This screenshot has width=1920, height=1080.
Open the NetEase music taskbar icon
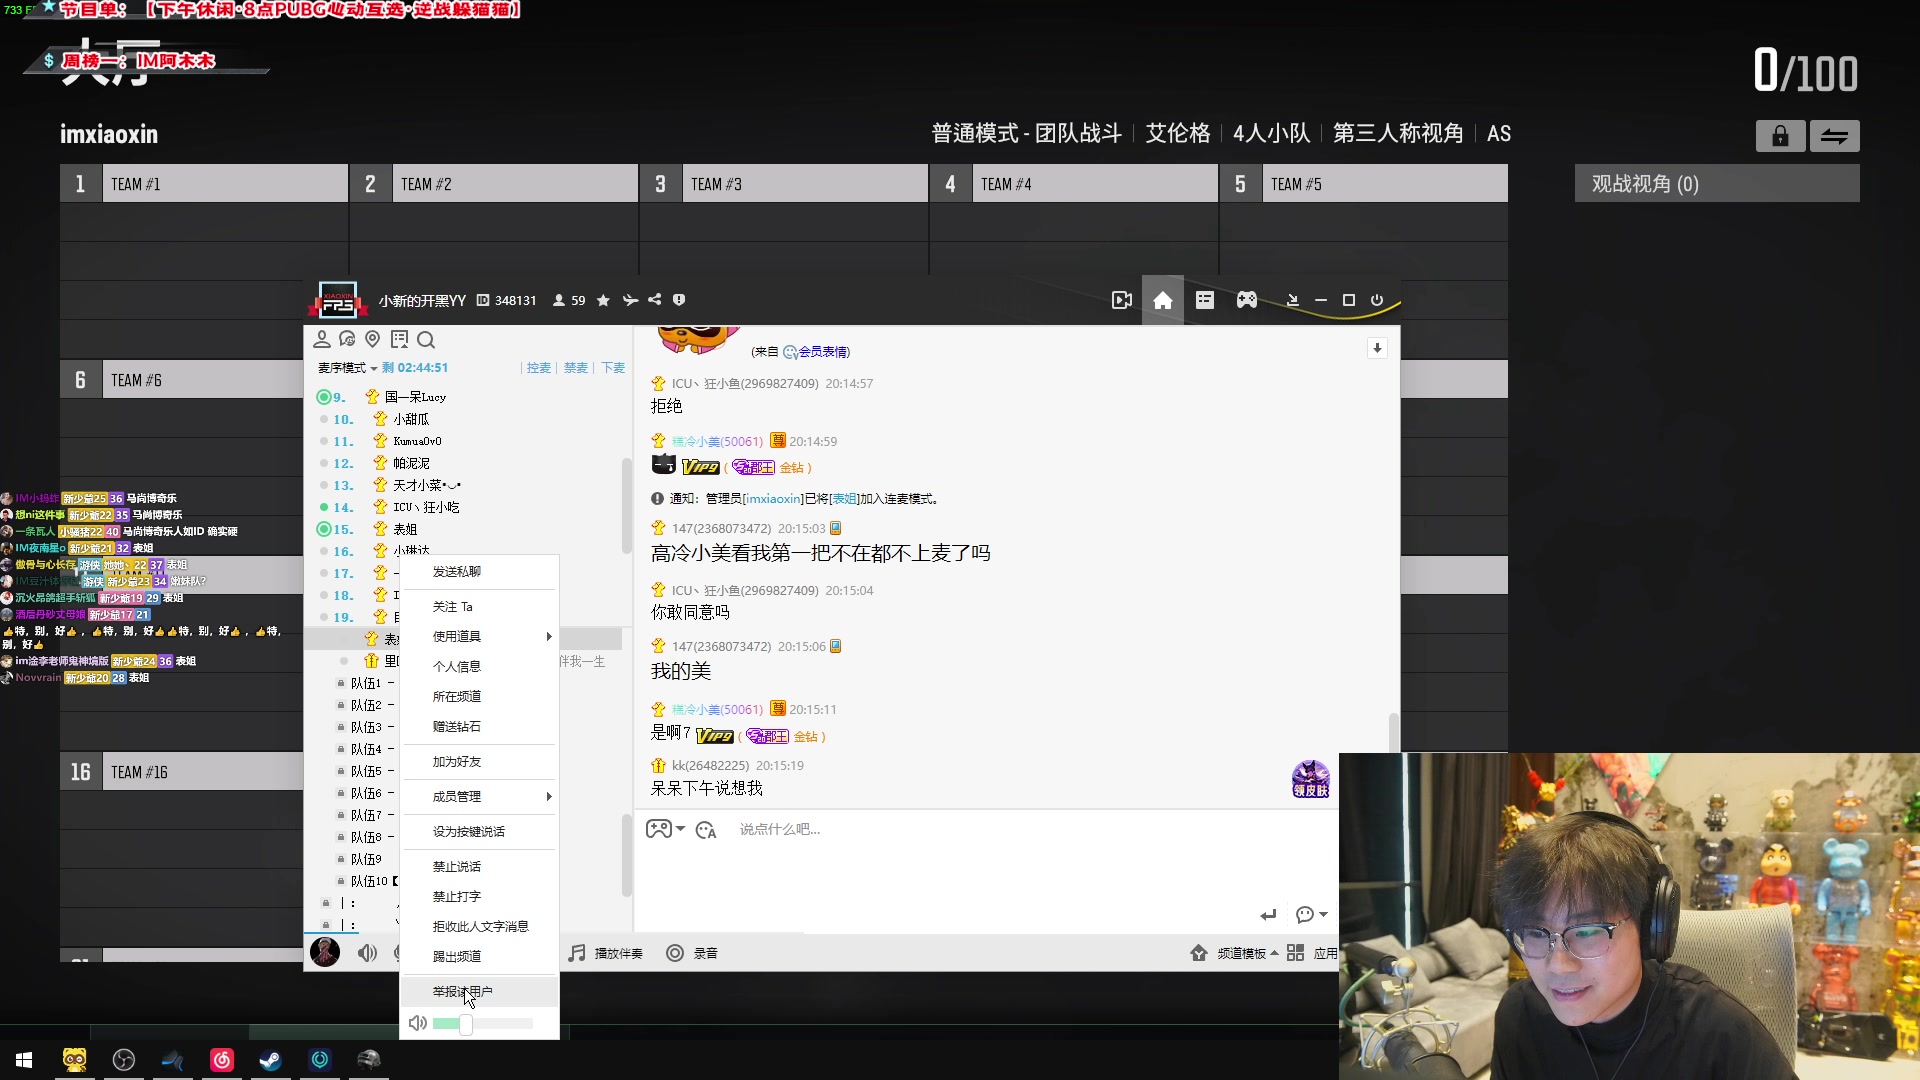pyautogui.click(x=221, y=1060)
